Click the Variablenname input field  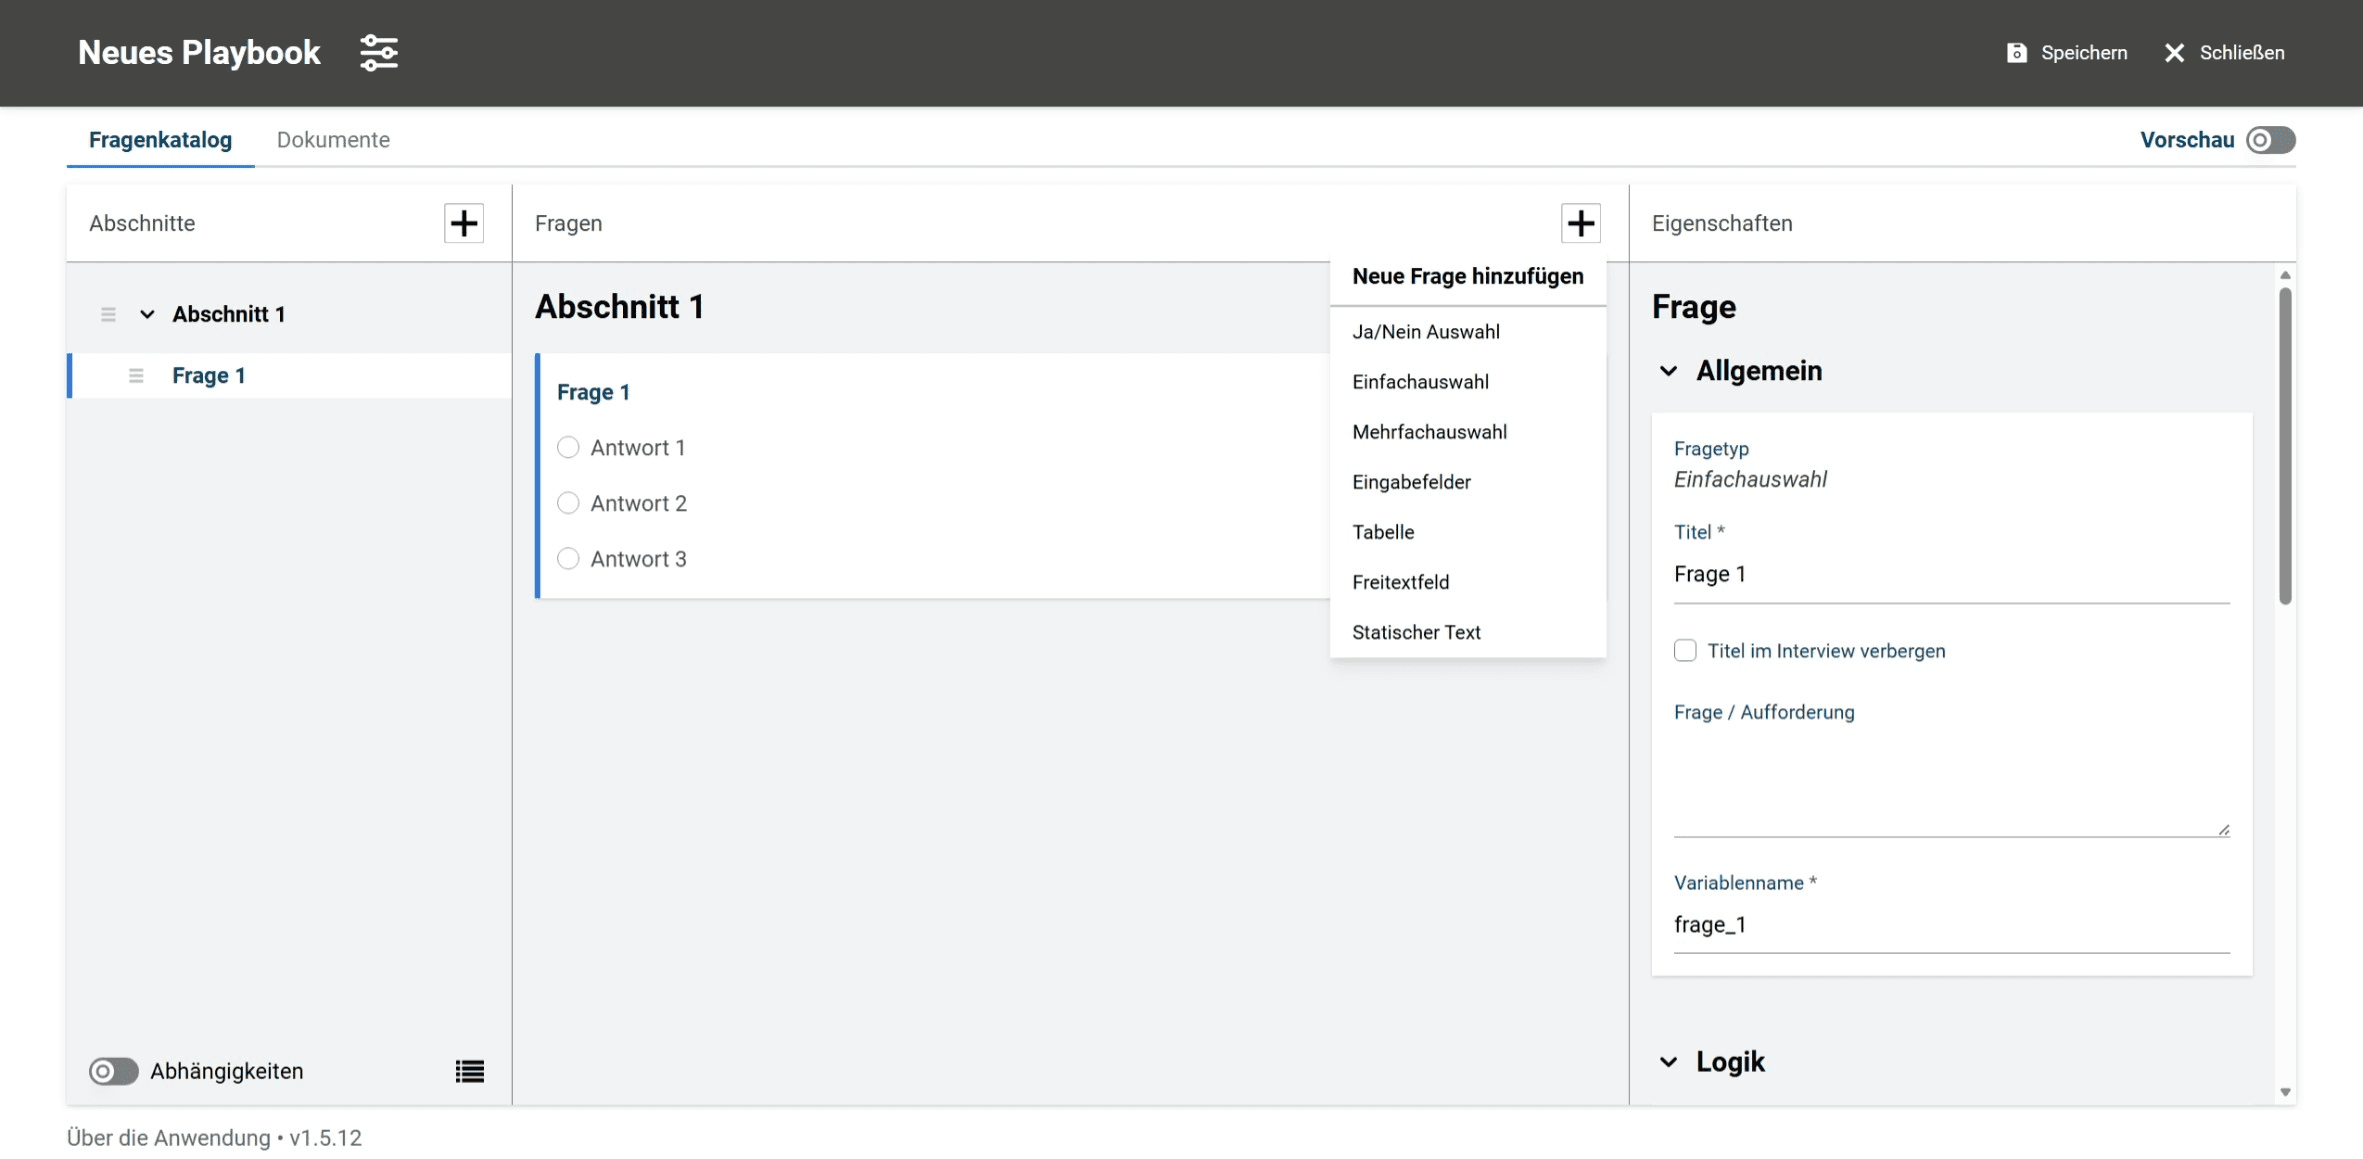tap(1950, 925)
